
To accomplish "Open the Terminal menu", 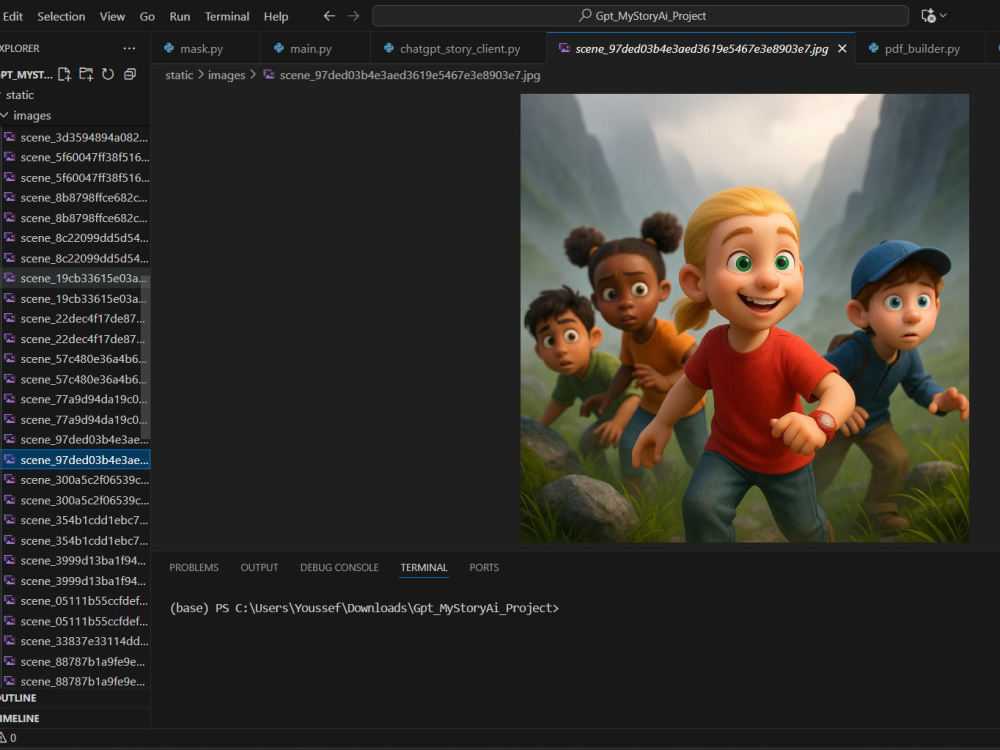I will 227,17.
